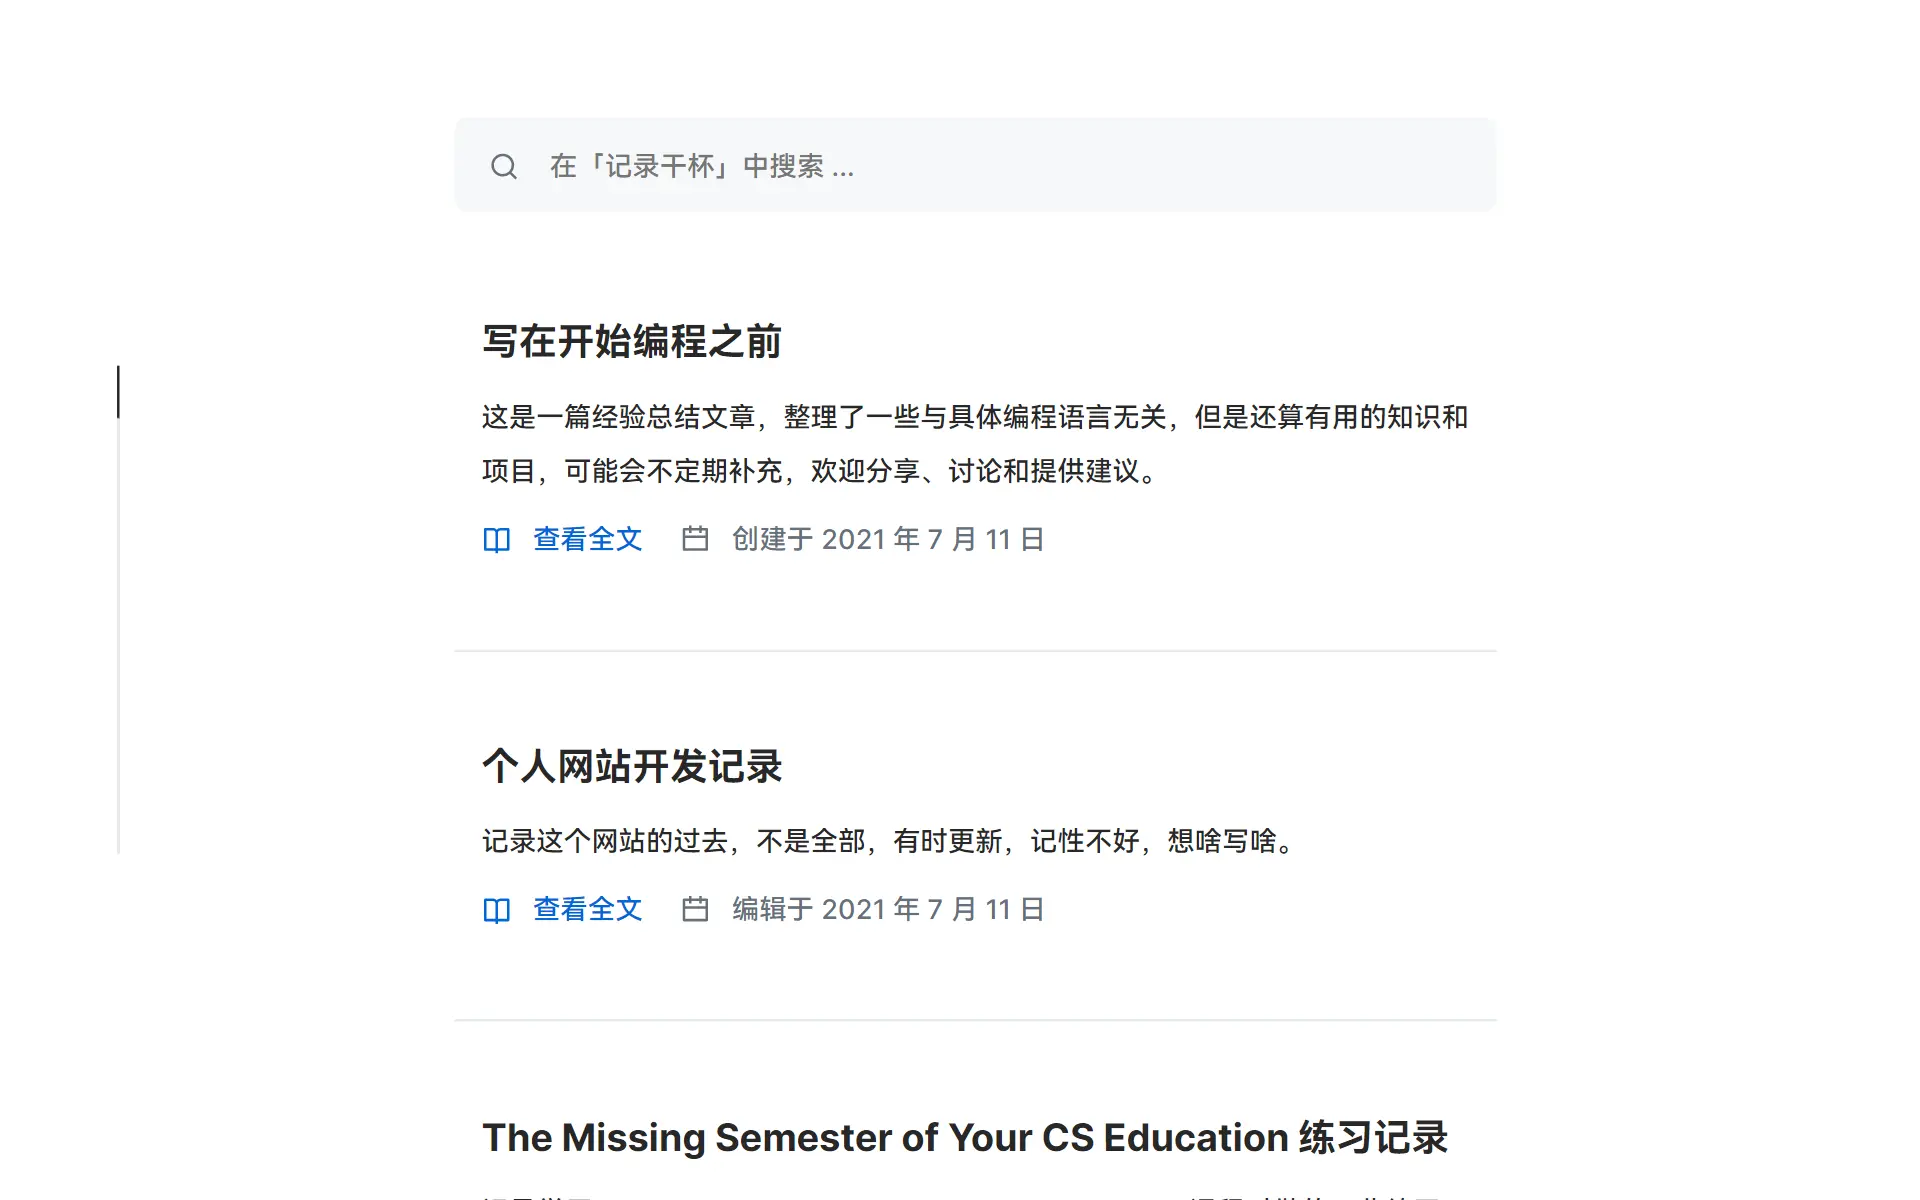
Task: Open the article 写在开始编程之前
Action: tap(632, 342)
